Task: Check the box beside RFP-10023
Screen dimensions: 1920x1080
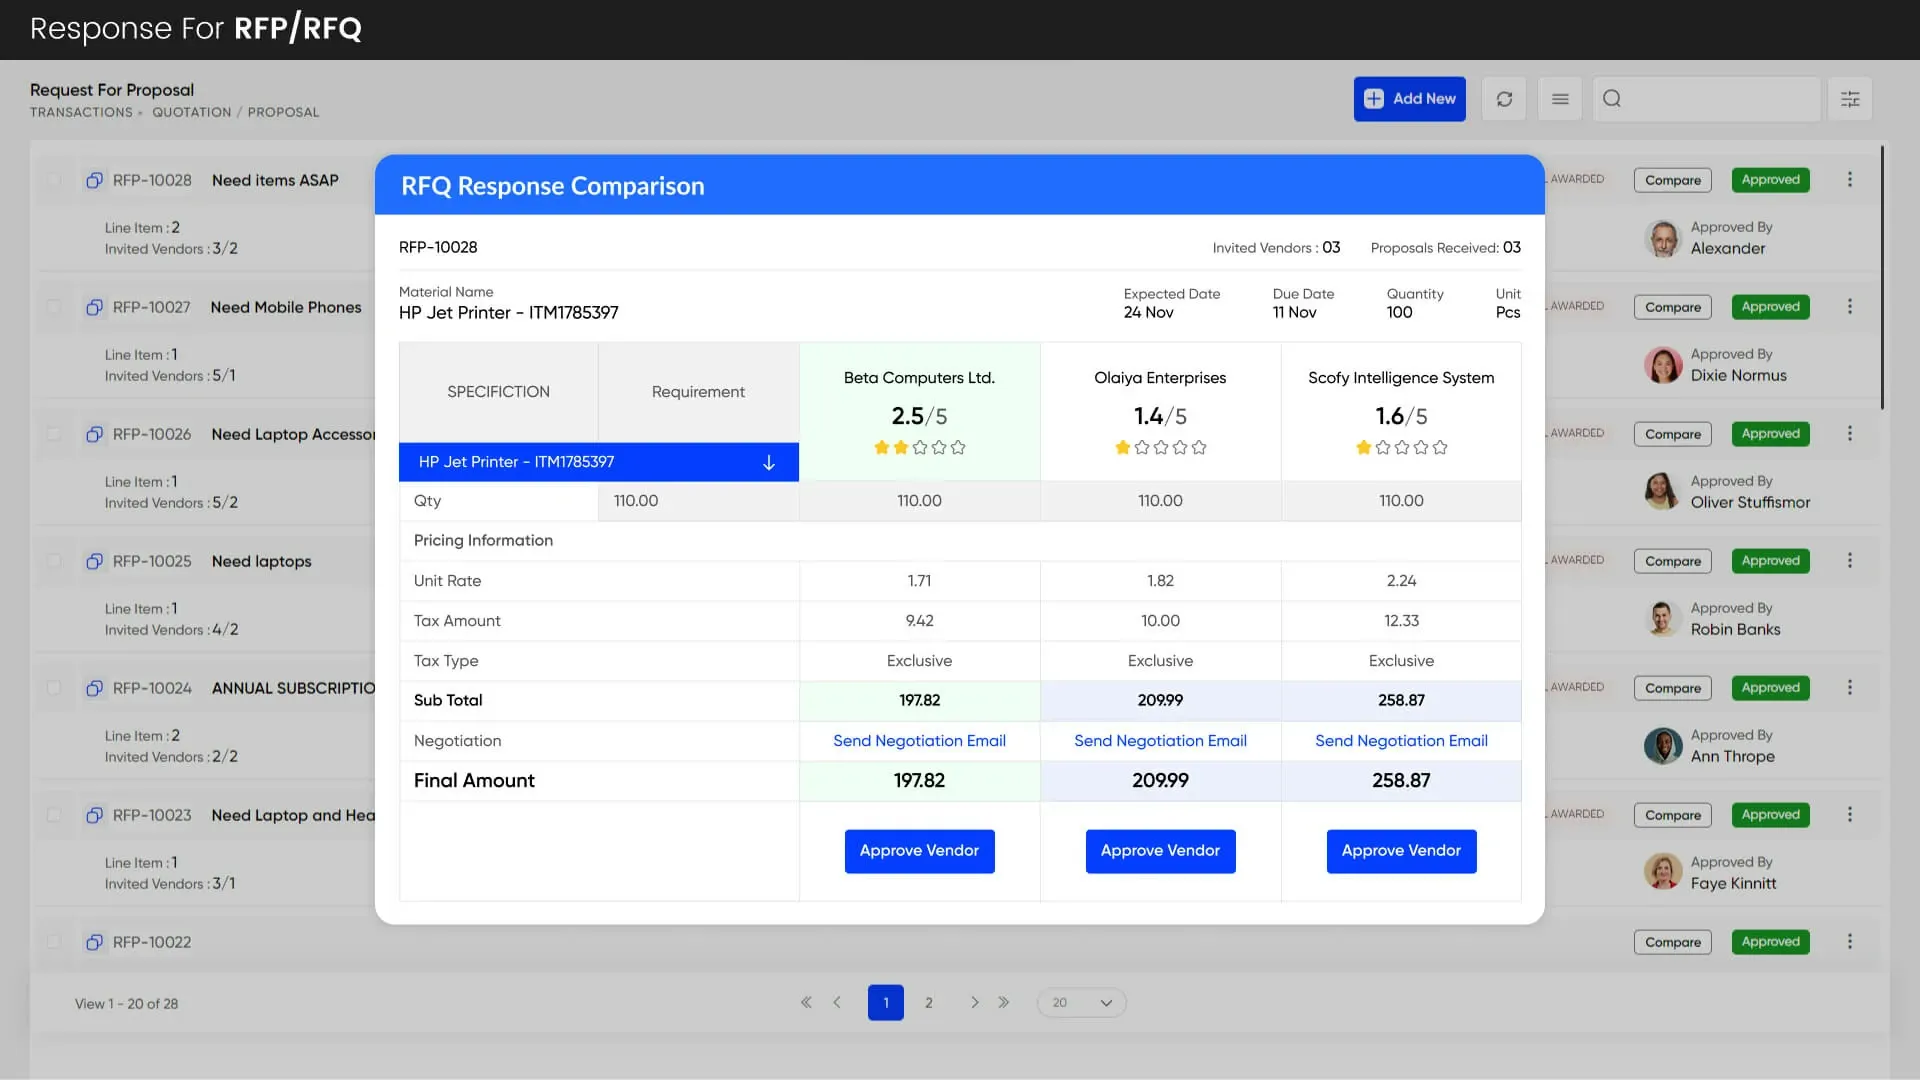Action: 54,815
